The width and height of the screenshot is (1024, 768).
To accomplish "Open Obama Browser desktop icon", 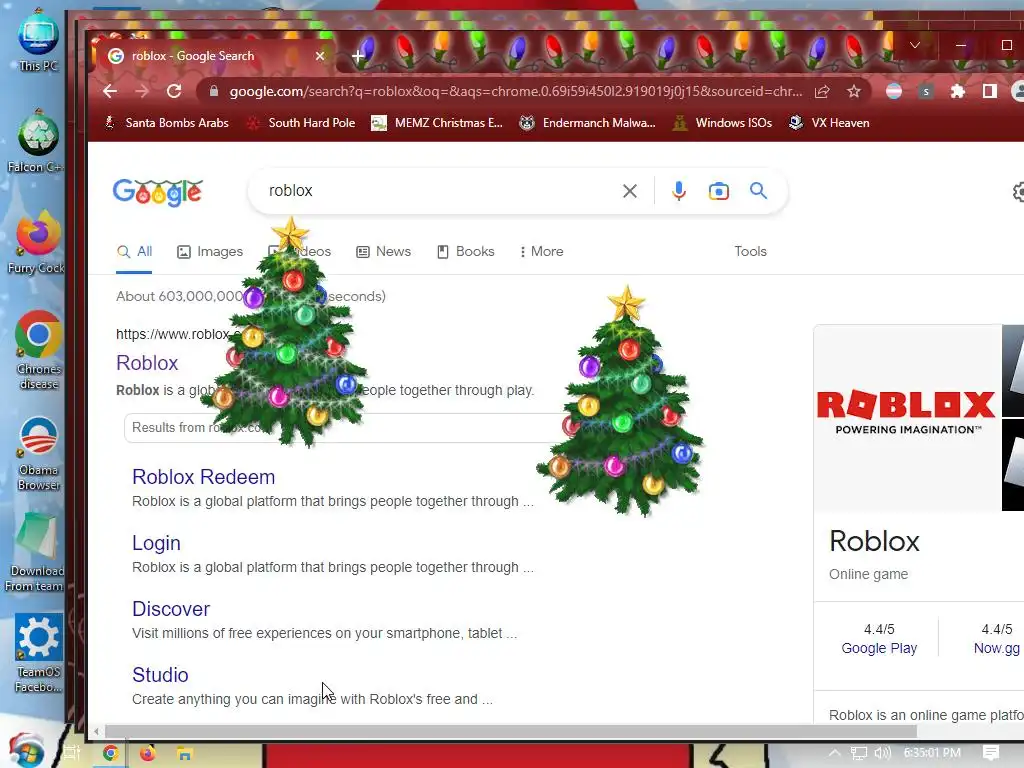I will [39, 453].
